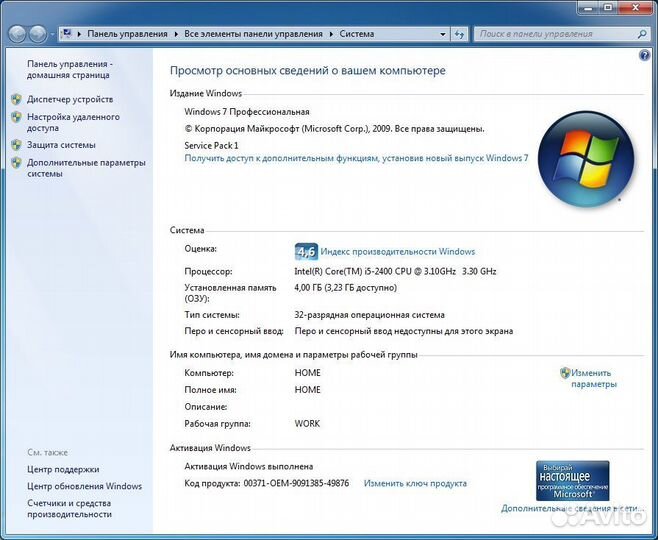Open Защита системы link
Viewport: 658px width, 540px height.
[61, 145]
